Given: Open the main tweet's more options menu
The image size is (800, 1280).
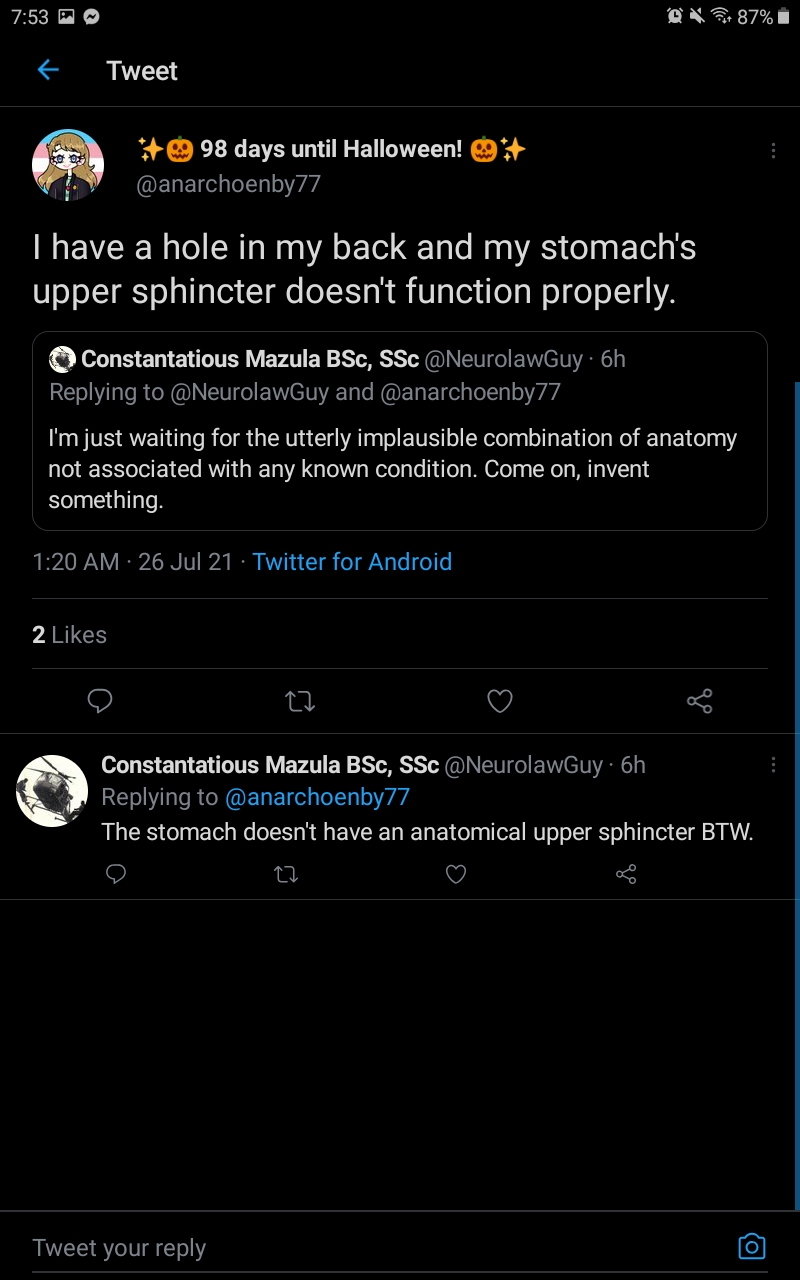Looking at the screenshot, I should click(773, 151).
